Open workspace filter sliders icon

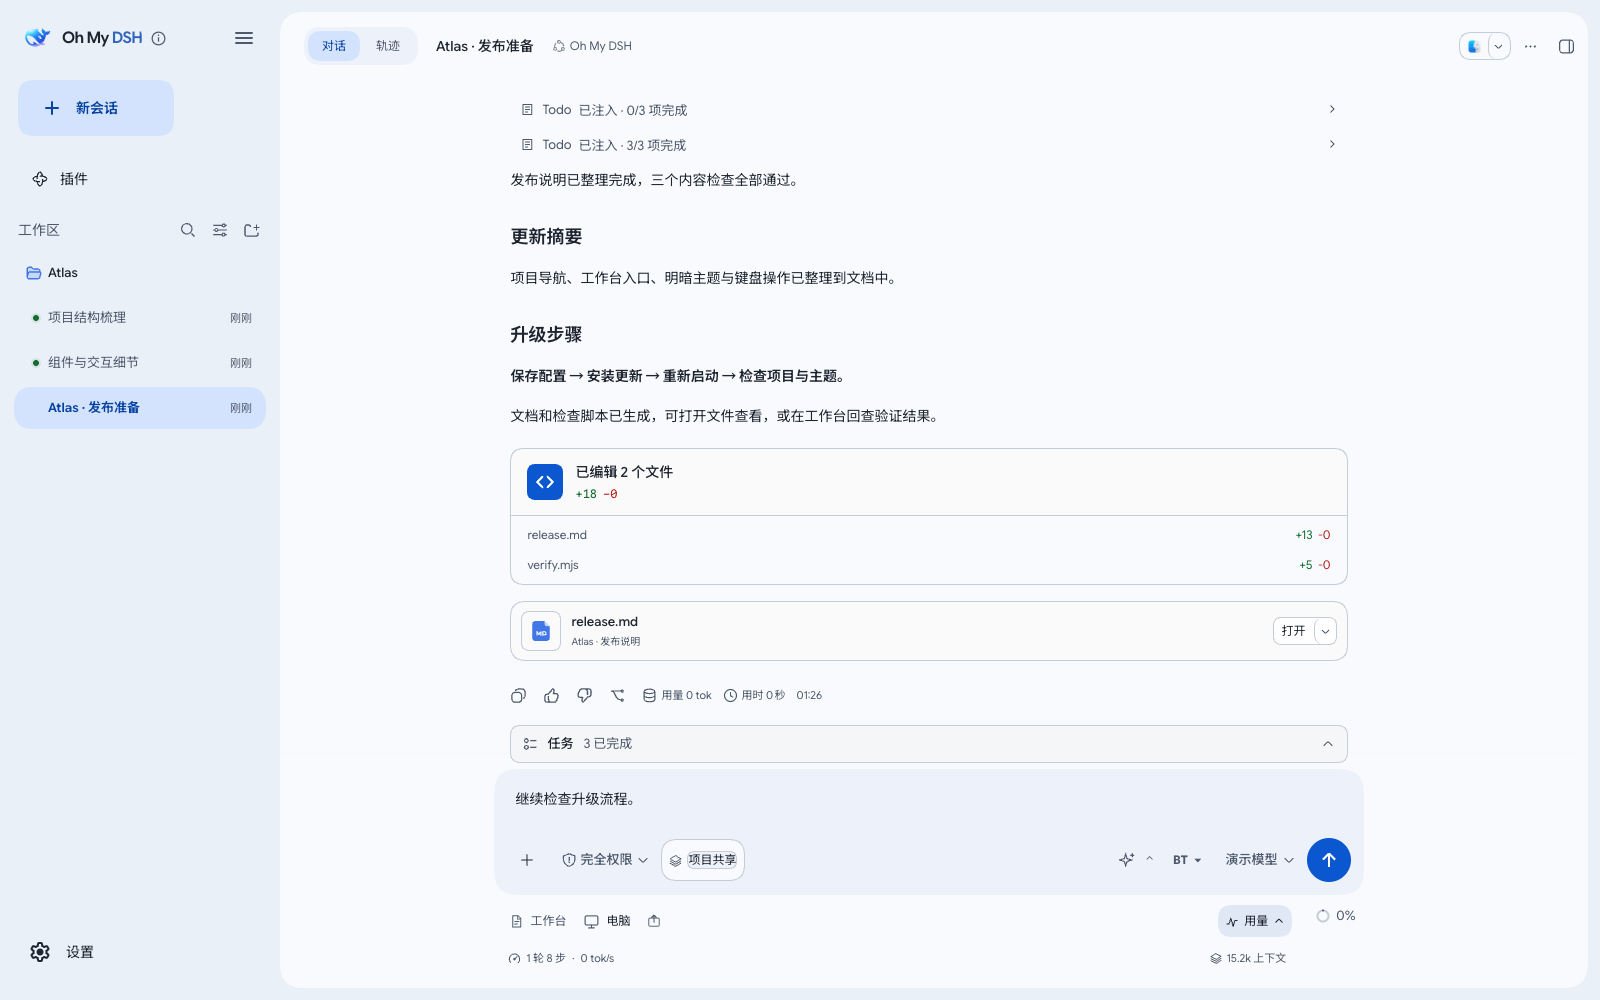coord(220,230)
